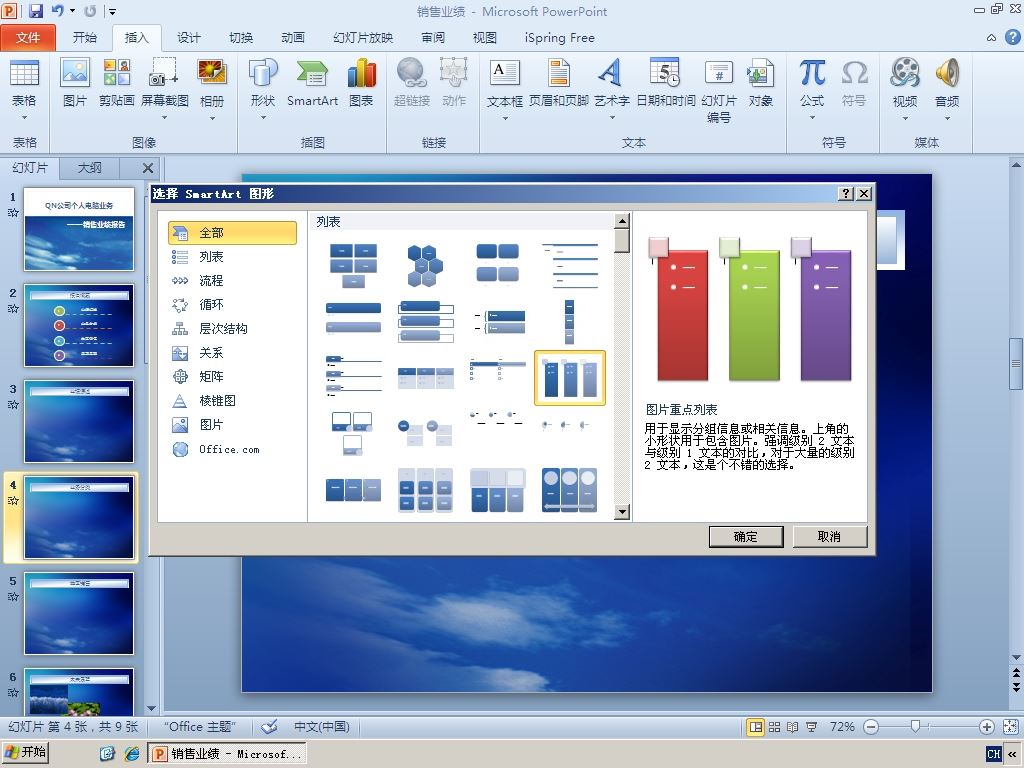Switch to the 开始 Home tab
This screenshot has height=768, width=1024.
tap(85, 38)
